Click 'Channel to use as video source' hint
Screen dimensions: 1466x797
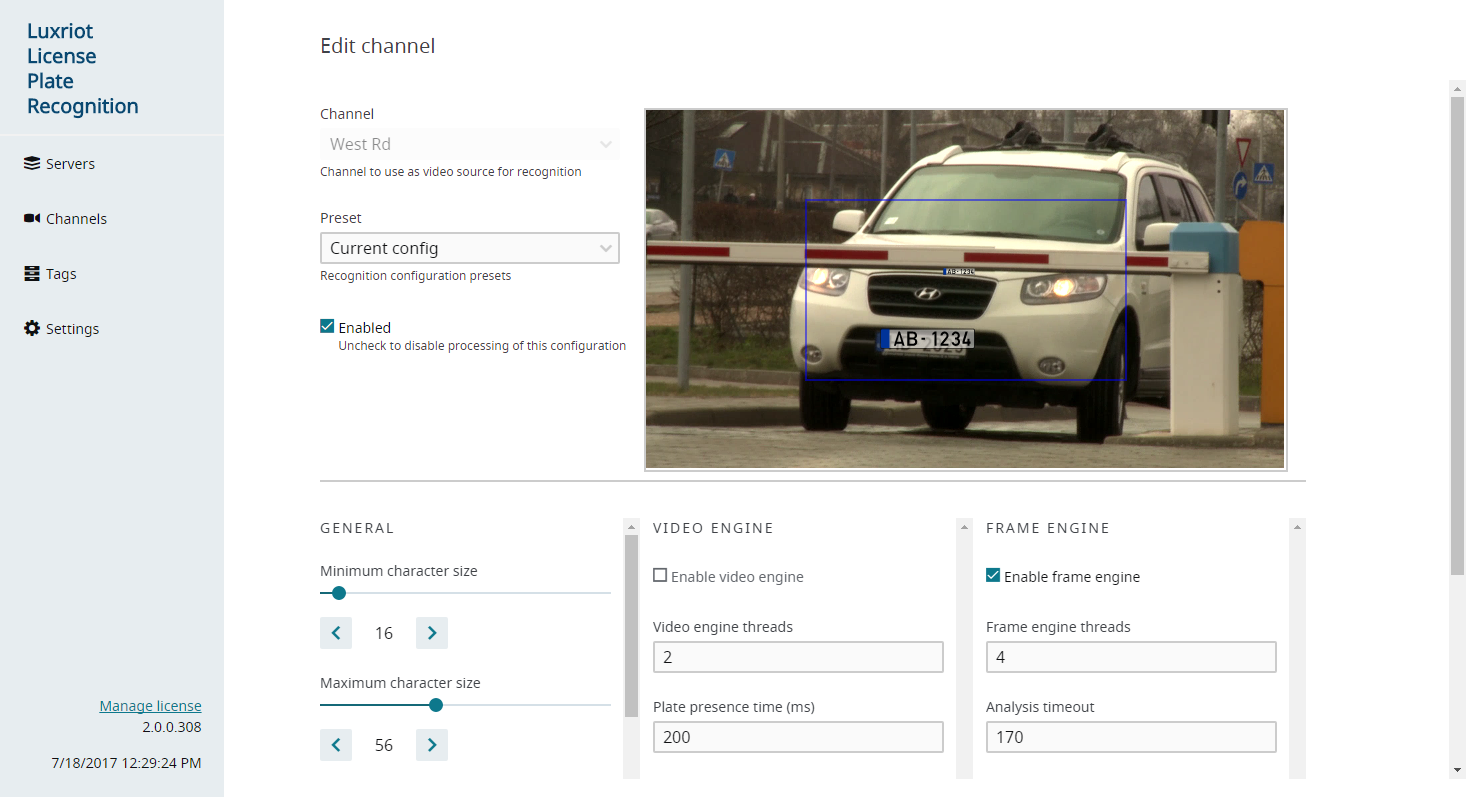coord(450,172)
